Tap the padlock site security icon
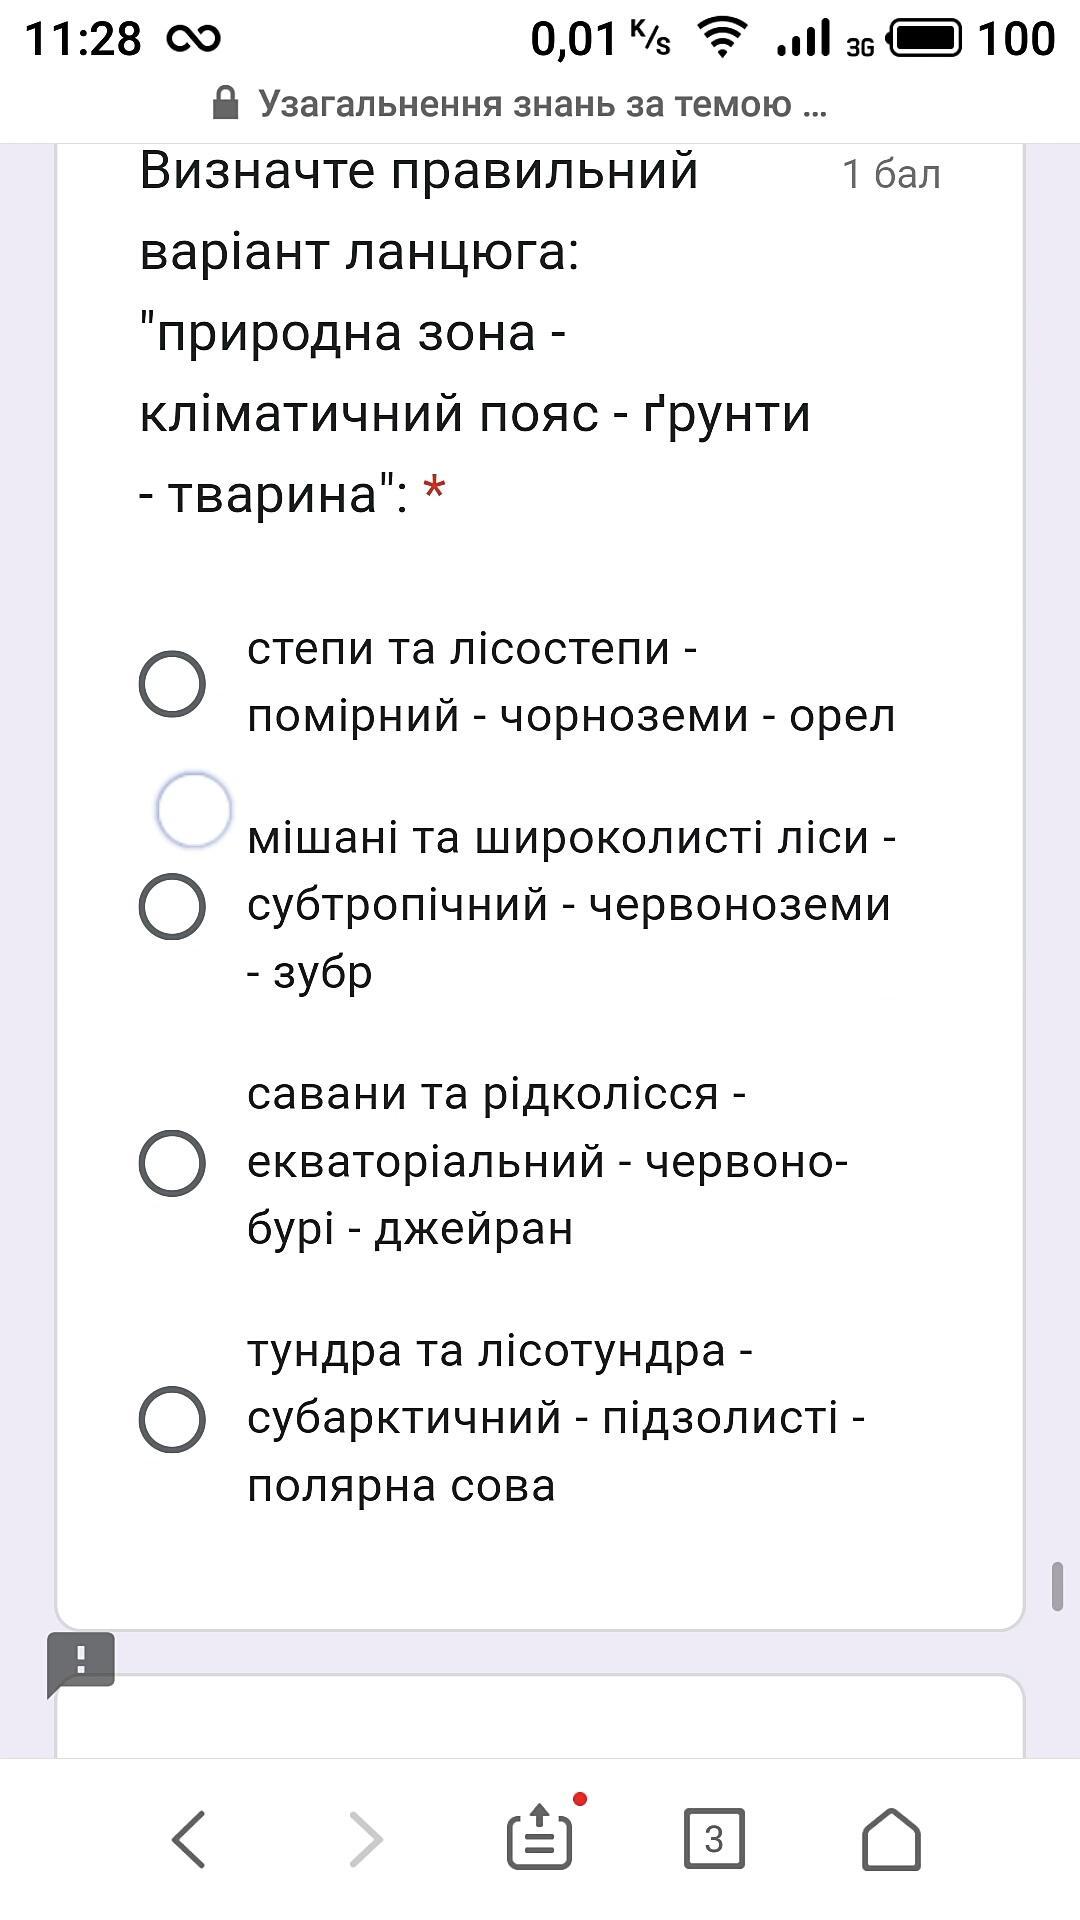 pyautogui.click(x=226, y=103)
